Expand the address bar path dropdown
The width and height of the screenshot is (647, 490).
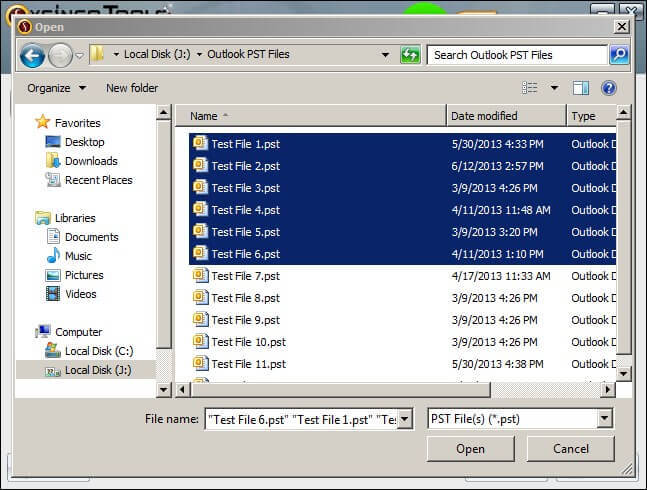tap(385, 55)
